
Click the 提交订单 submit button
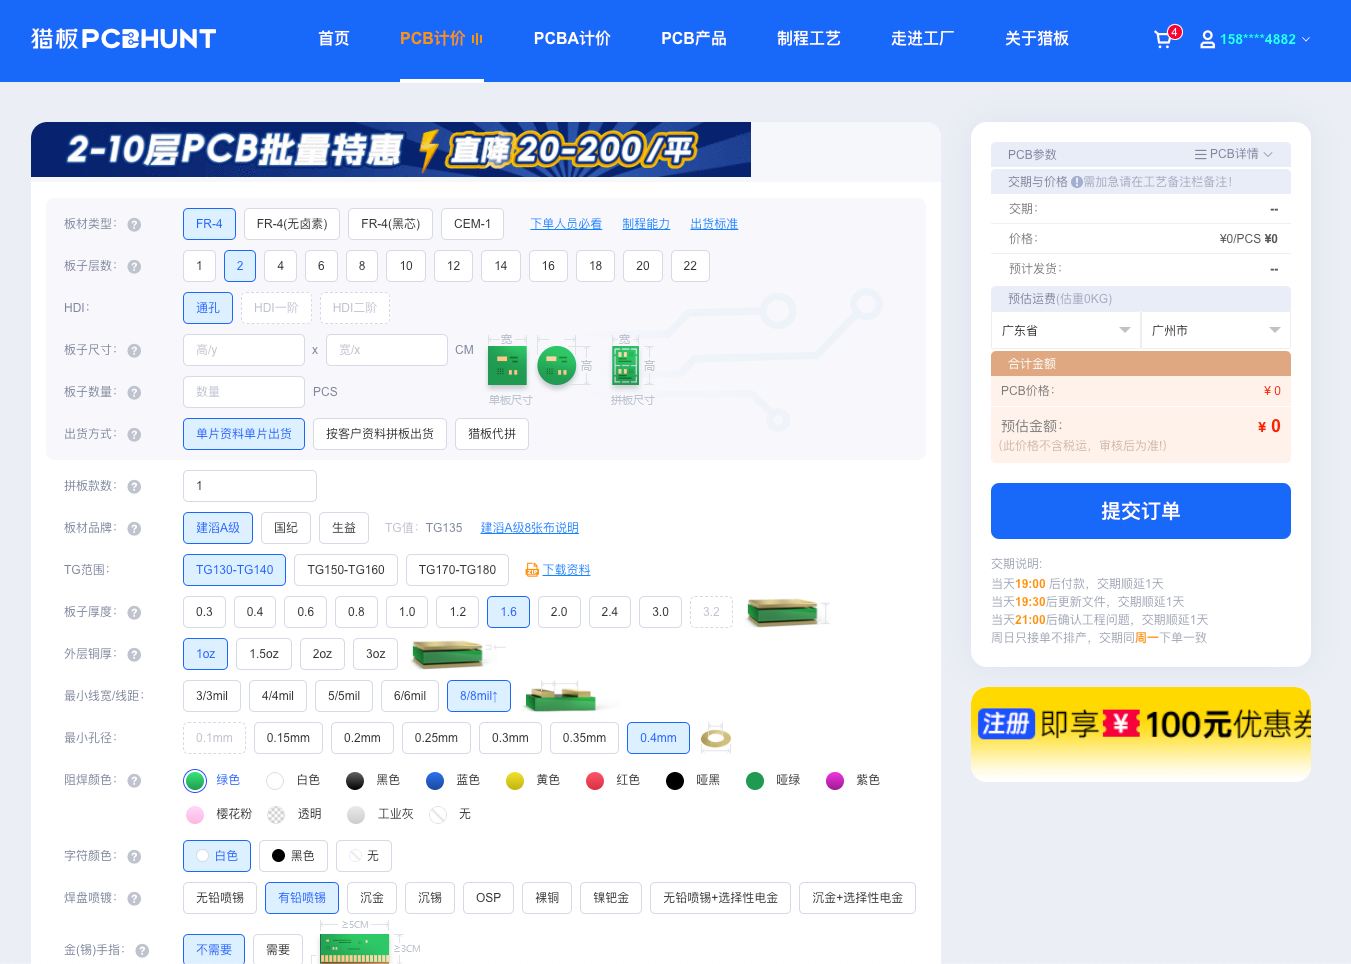(x=1140, y=511)
